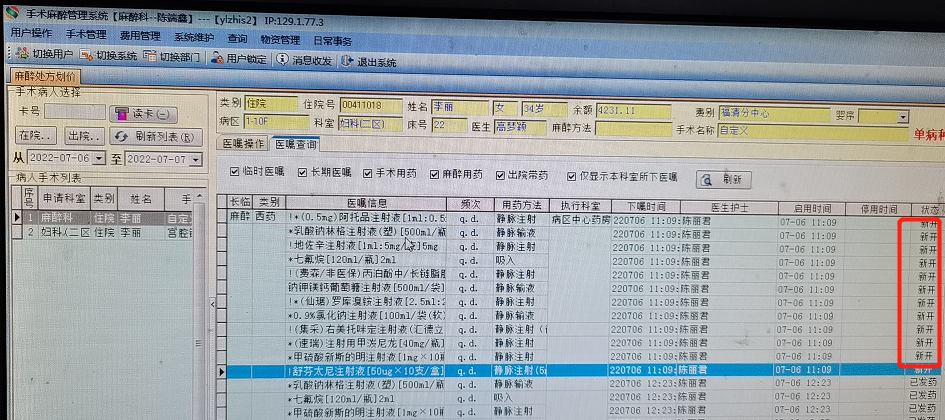Click the 余额 field 4231.11
Screen dimensions: 945x420
point(633,111)
